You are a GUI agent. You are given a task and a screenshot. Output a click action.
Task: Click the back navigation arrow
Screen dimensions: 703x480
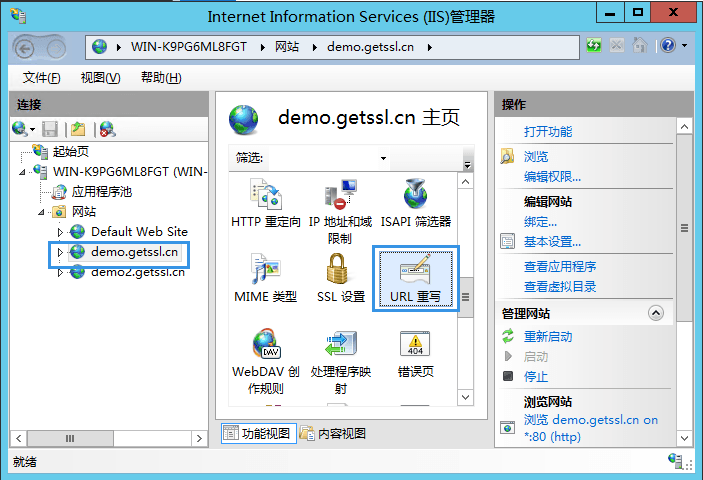coord(24,49)
